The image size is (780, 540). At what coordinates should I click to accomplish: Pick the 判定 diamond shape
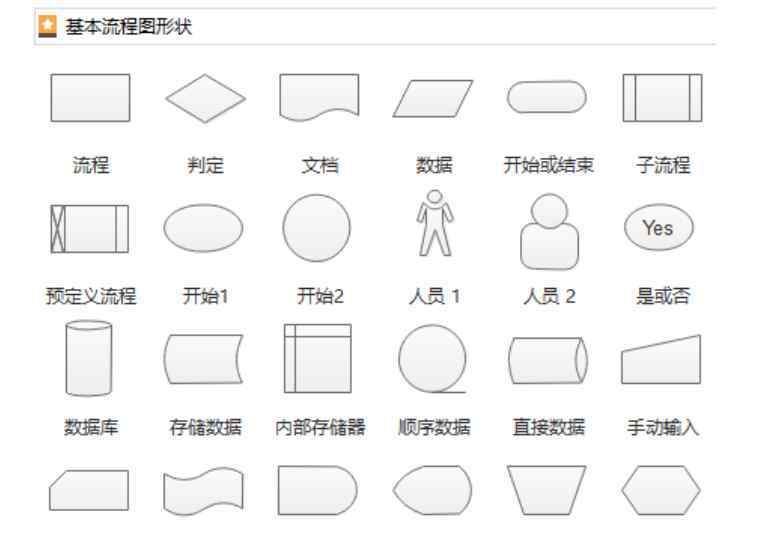pos(205,98)
